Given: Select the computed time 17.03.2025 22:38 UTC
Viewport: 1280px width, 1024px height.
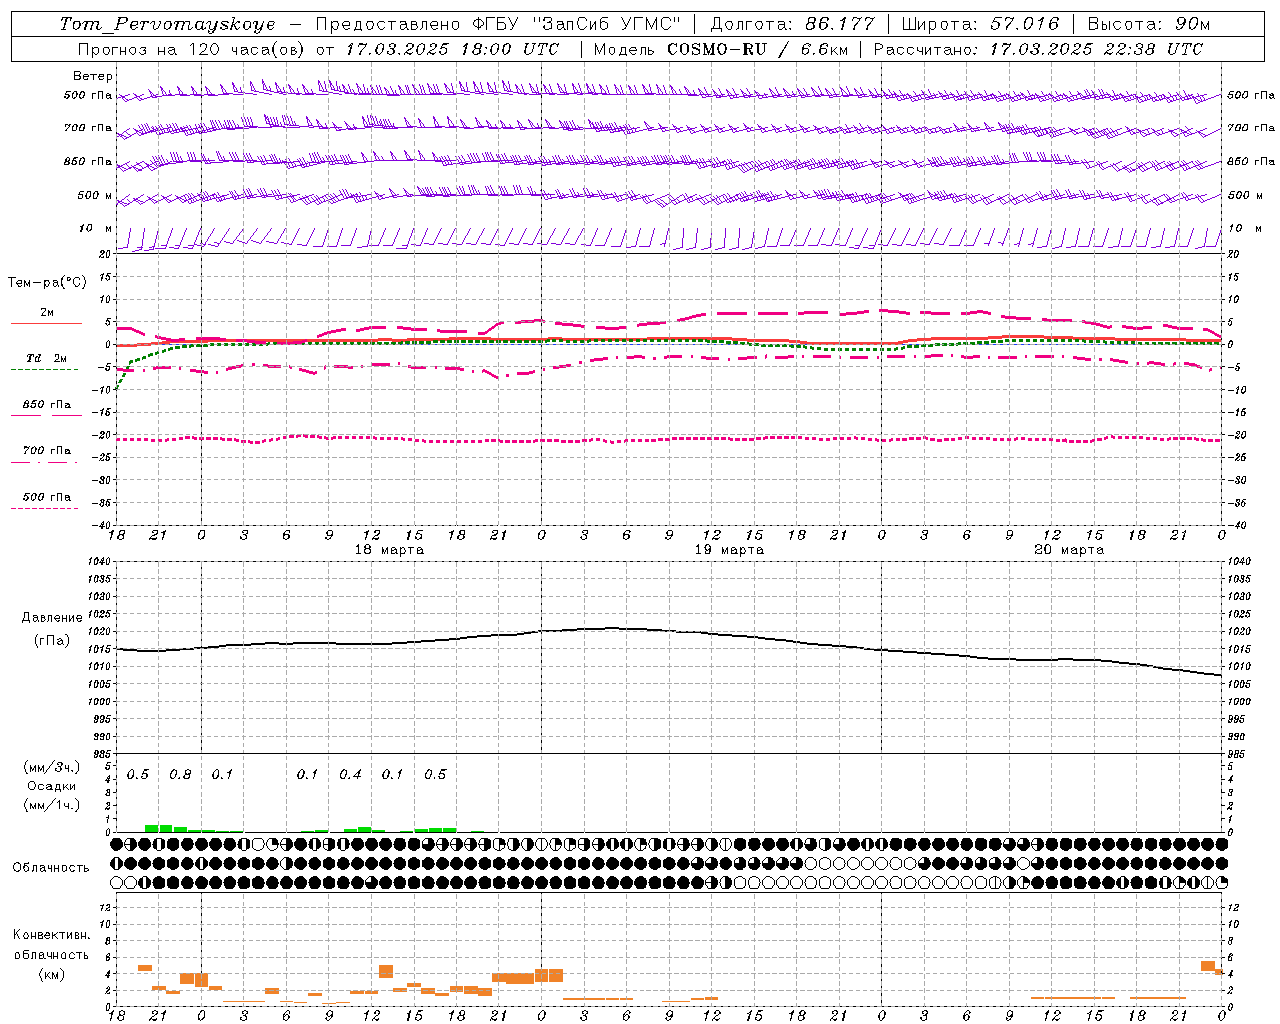Looking at the screenshot, I should click(x=1096, y=49).
